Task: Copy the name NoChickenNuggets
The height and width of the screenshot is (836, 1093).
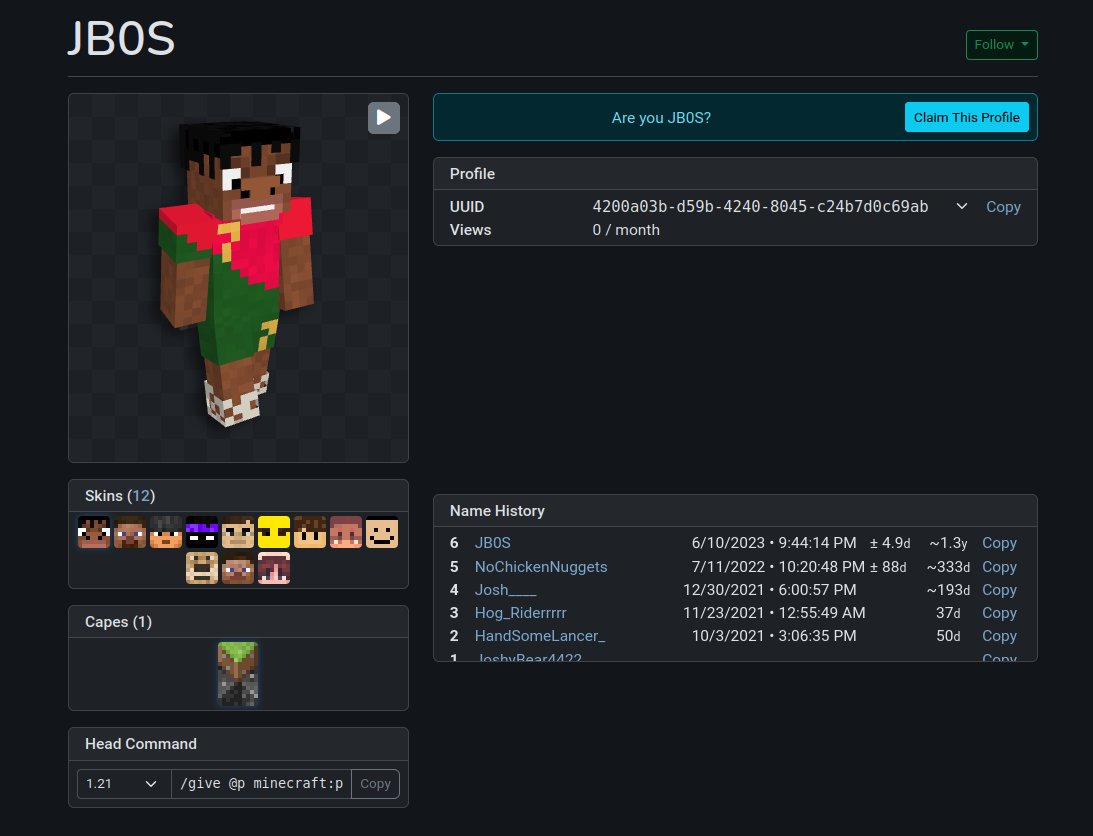Action: (999, 567)
